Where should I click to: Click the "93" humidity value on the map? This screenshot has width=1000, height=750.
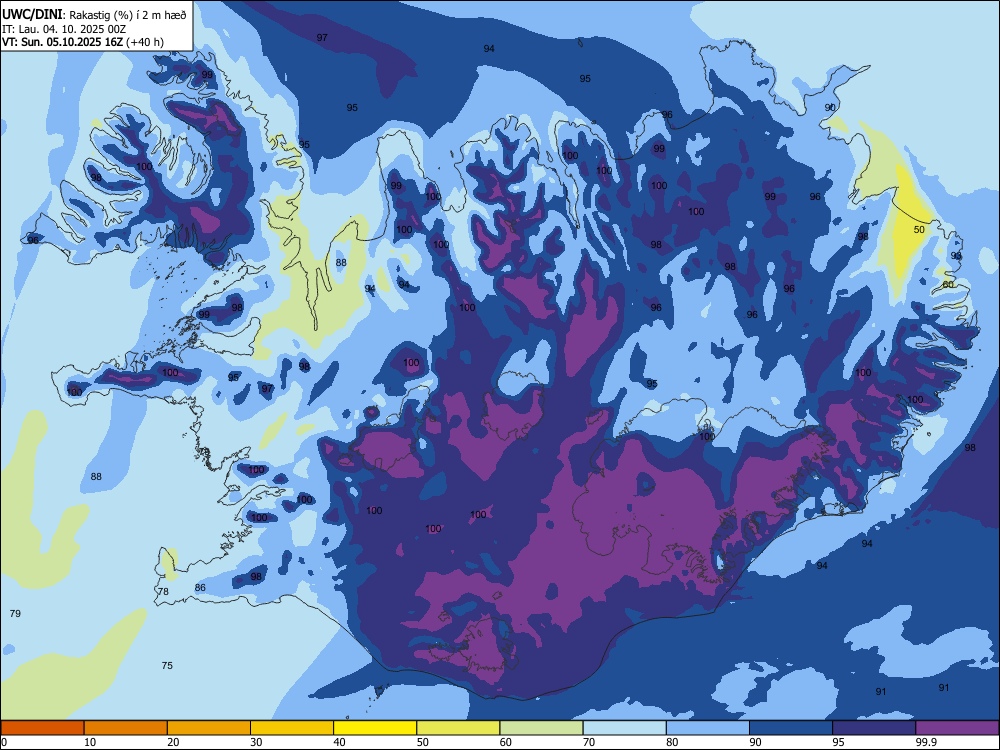tap(956, 256)
